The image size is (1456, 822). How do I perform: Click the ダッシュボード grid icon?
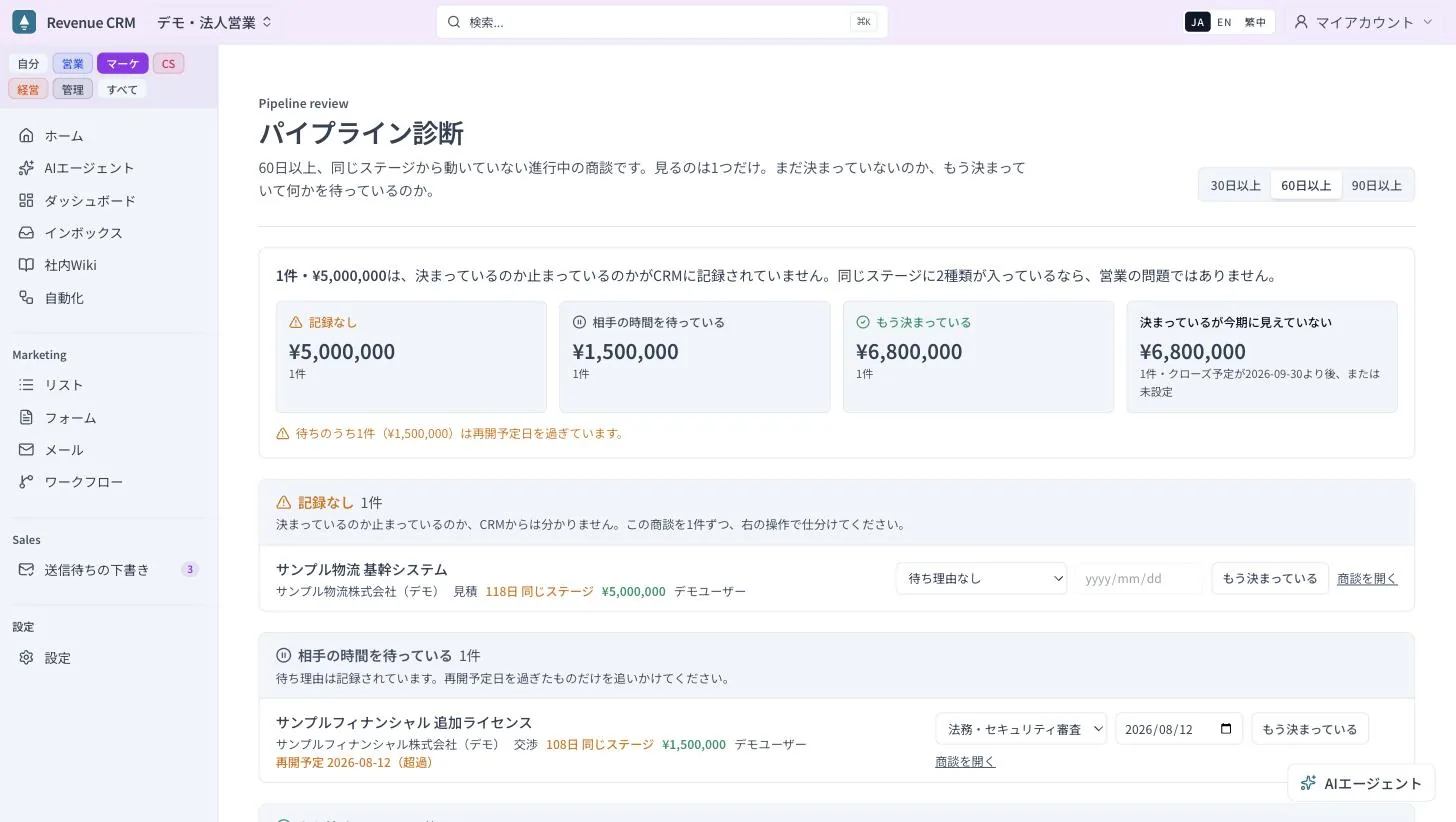pos(26,200)
